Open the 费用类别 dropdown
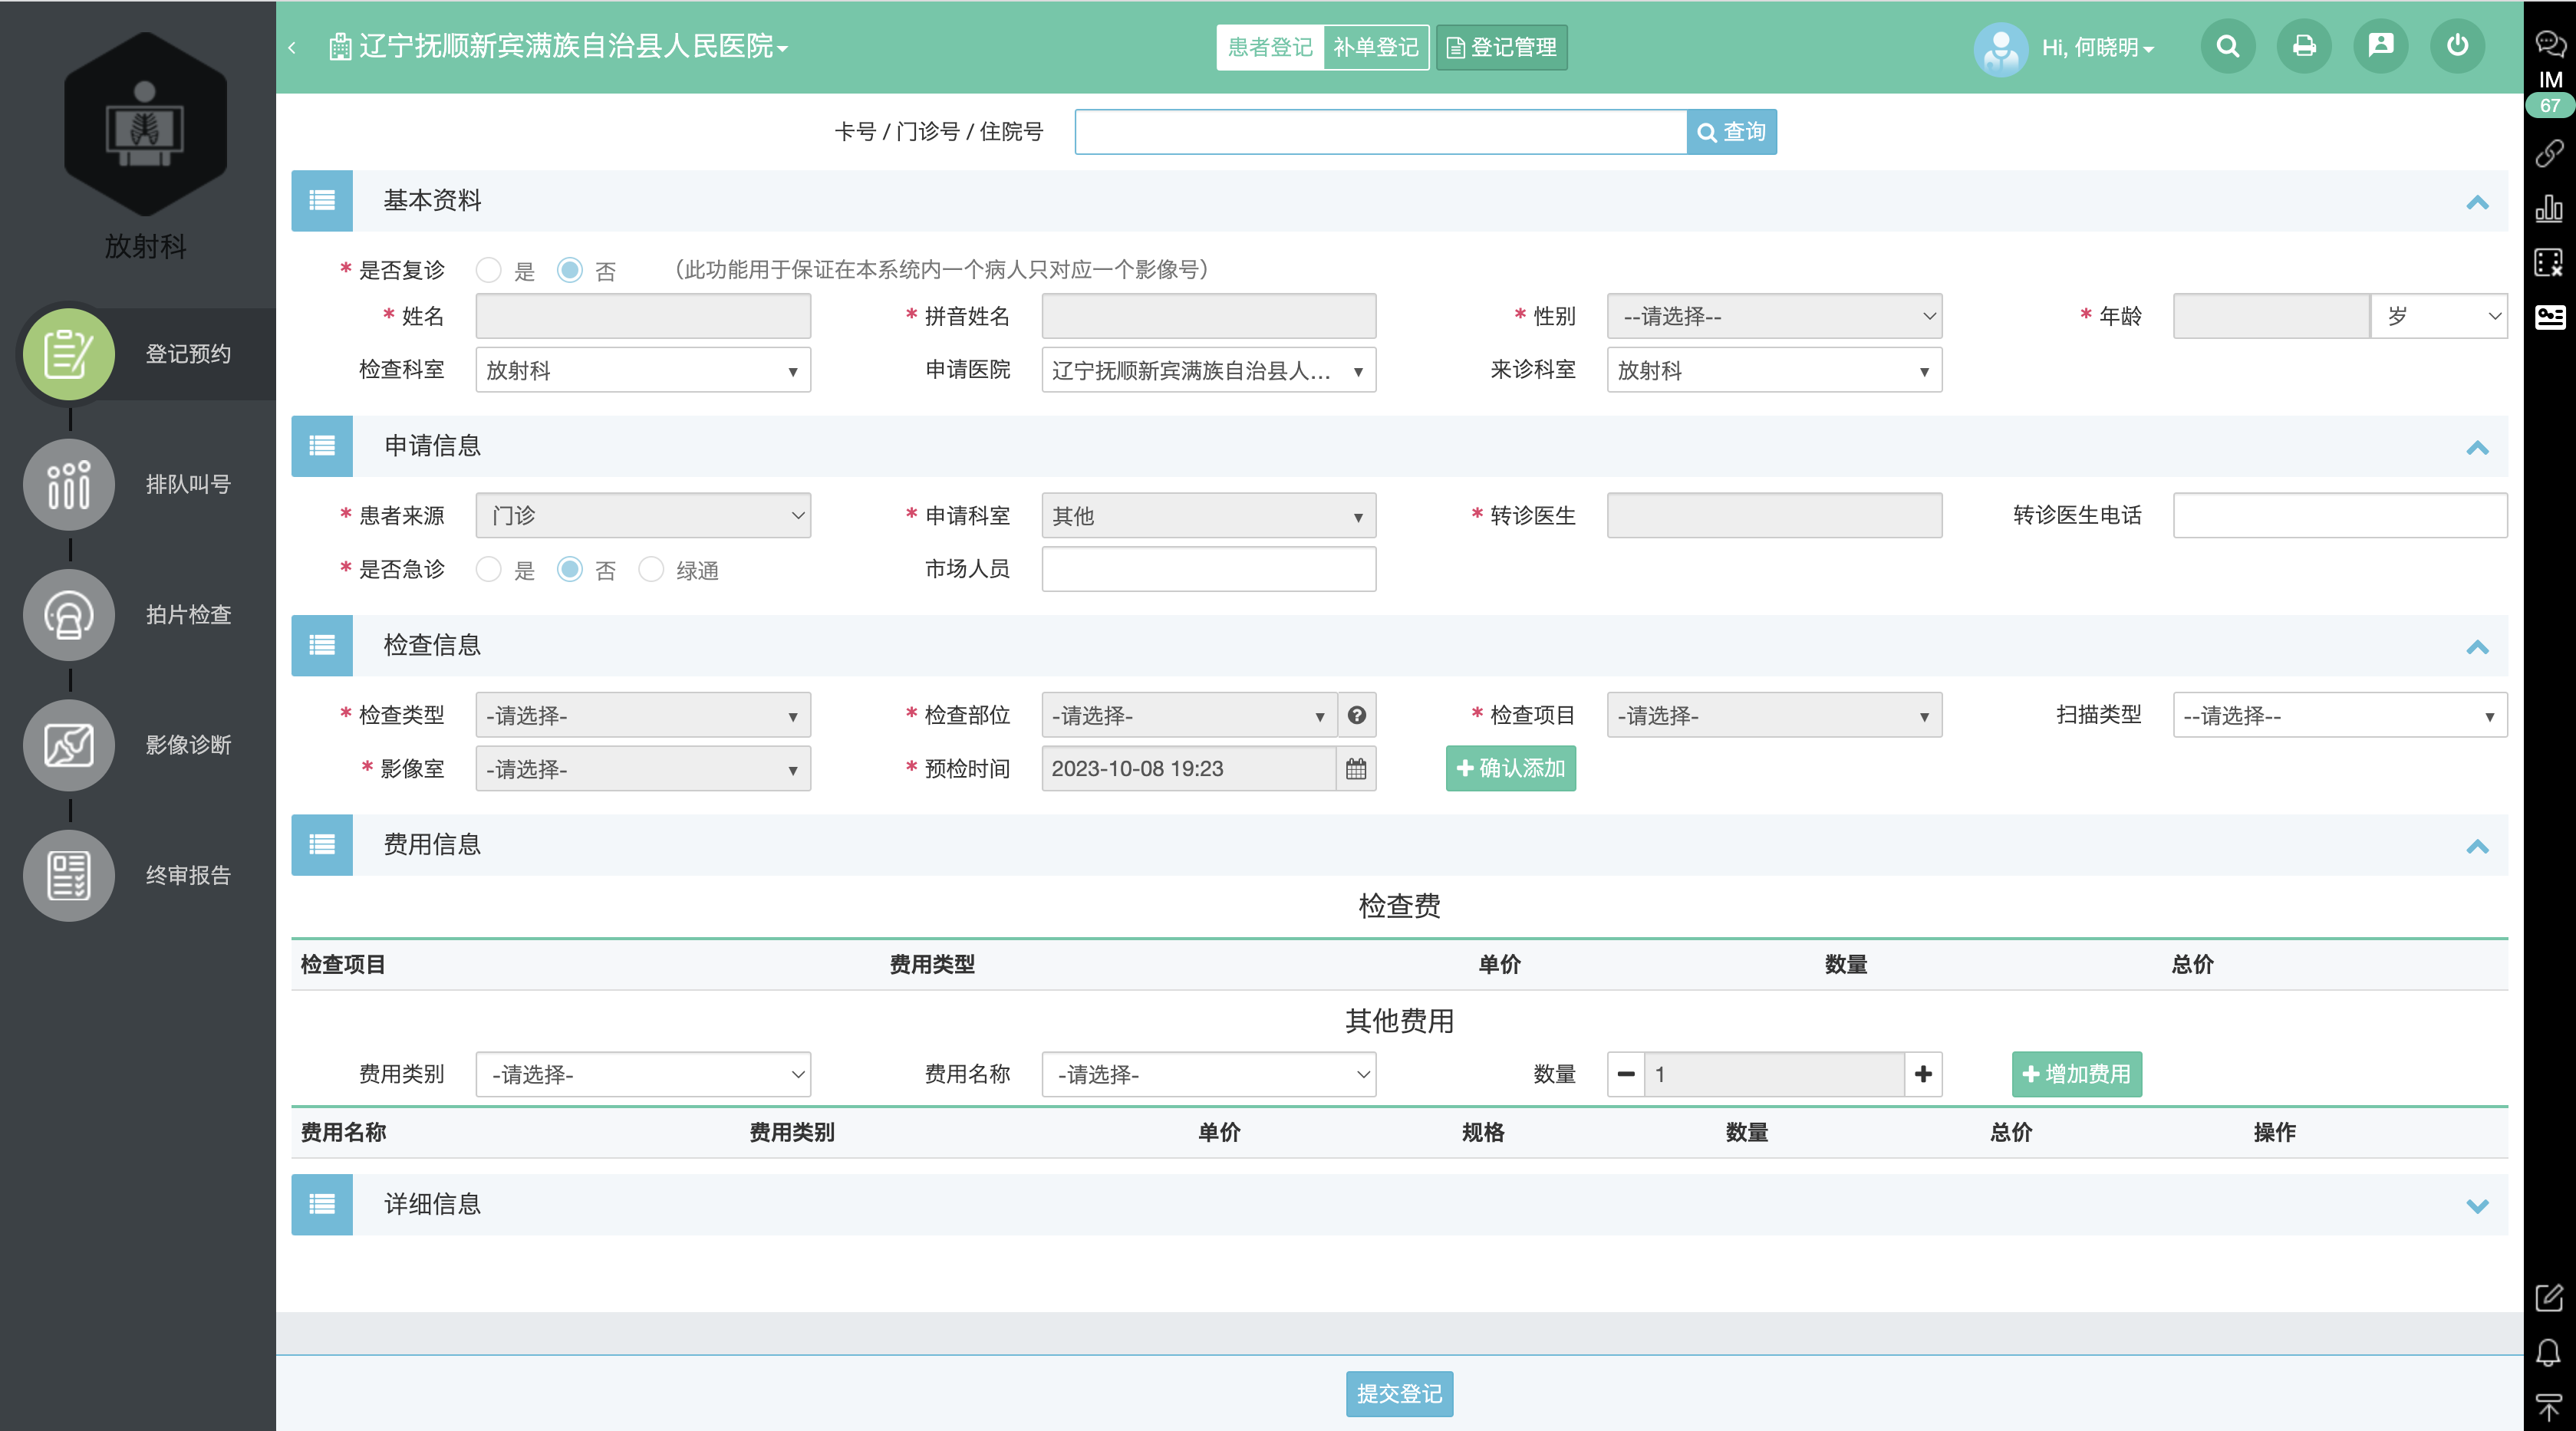This screenshot has height=1431, width=2576. point(643,1074)
